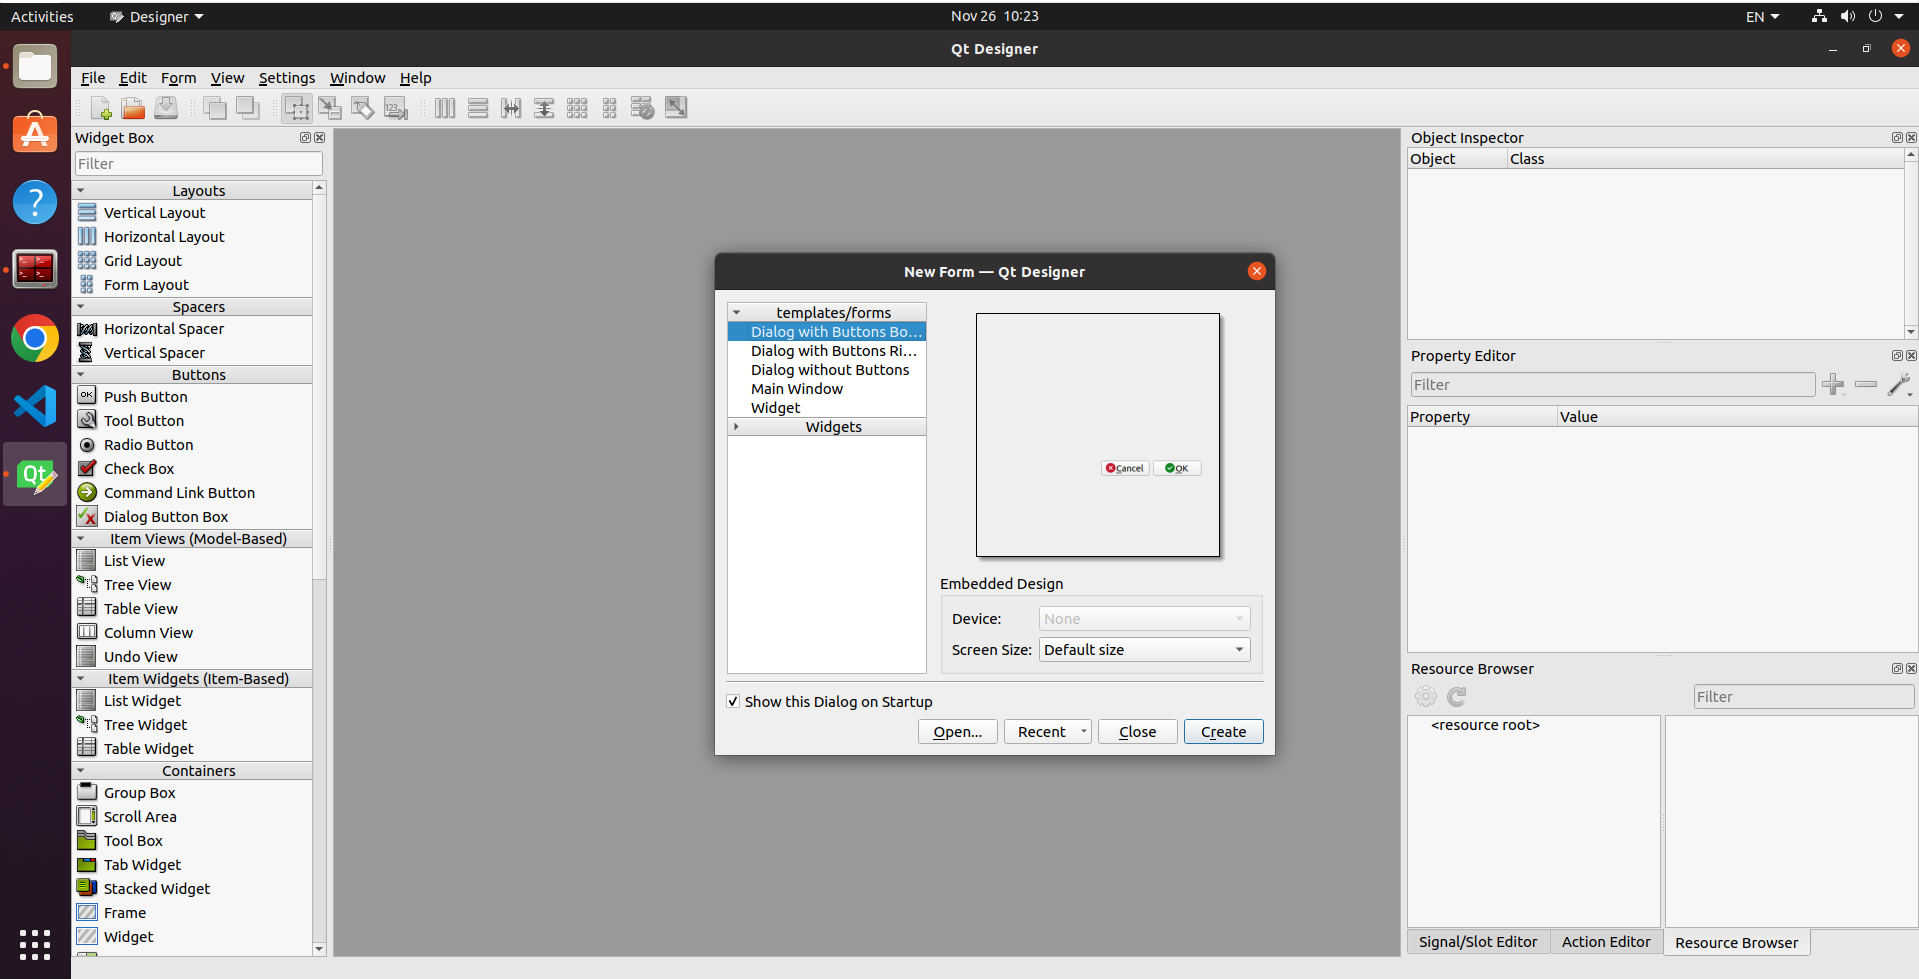Select Push Button in Widget Box
1919x979 pixels.
[x=145, y=397]
